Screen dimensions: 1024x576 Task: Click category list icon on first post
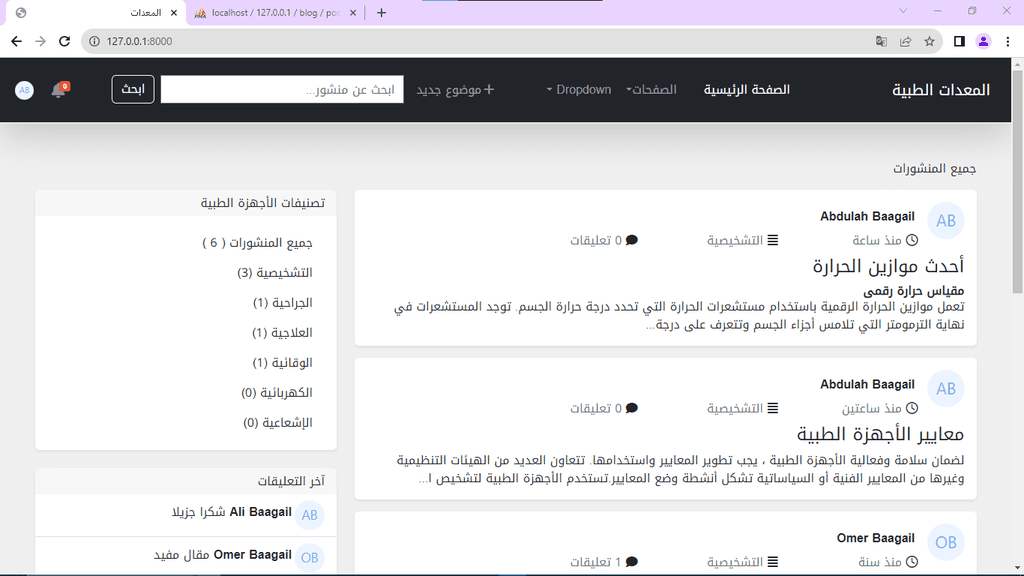(x=773, y=240)
